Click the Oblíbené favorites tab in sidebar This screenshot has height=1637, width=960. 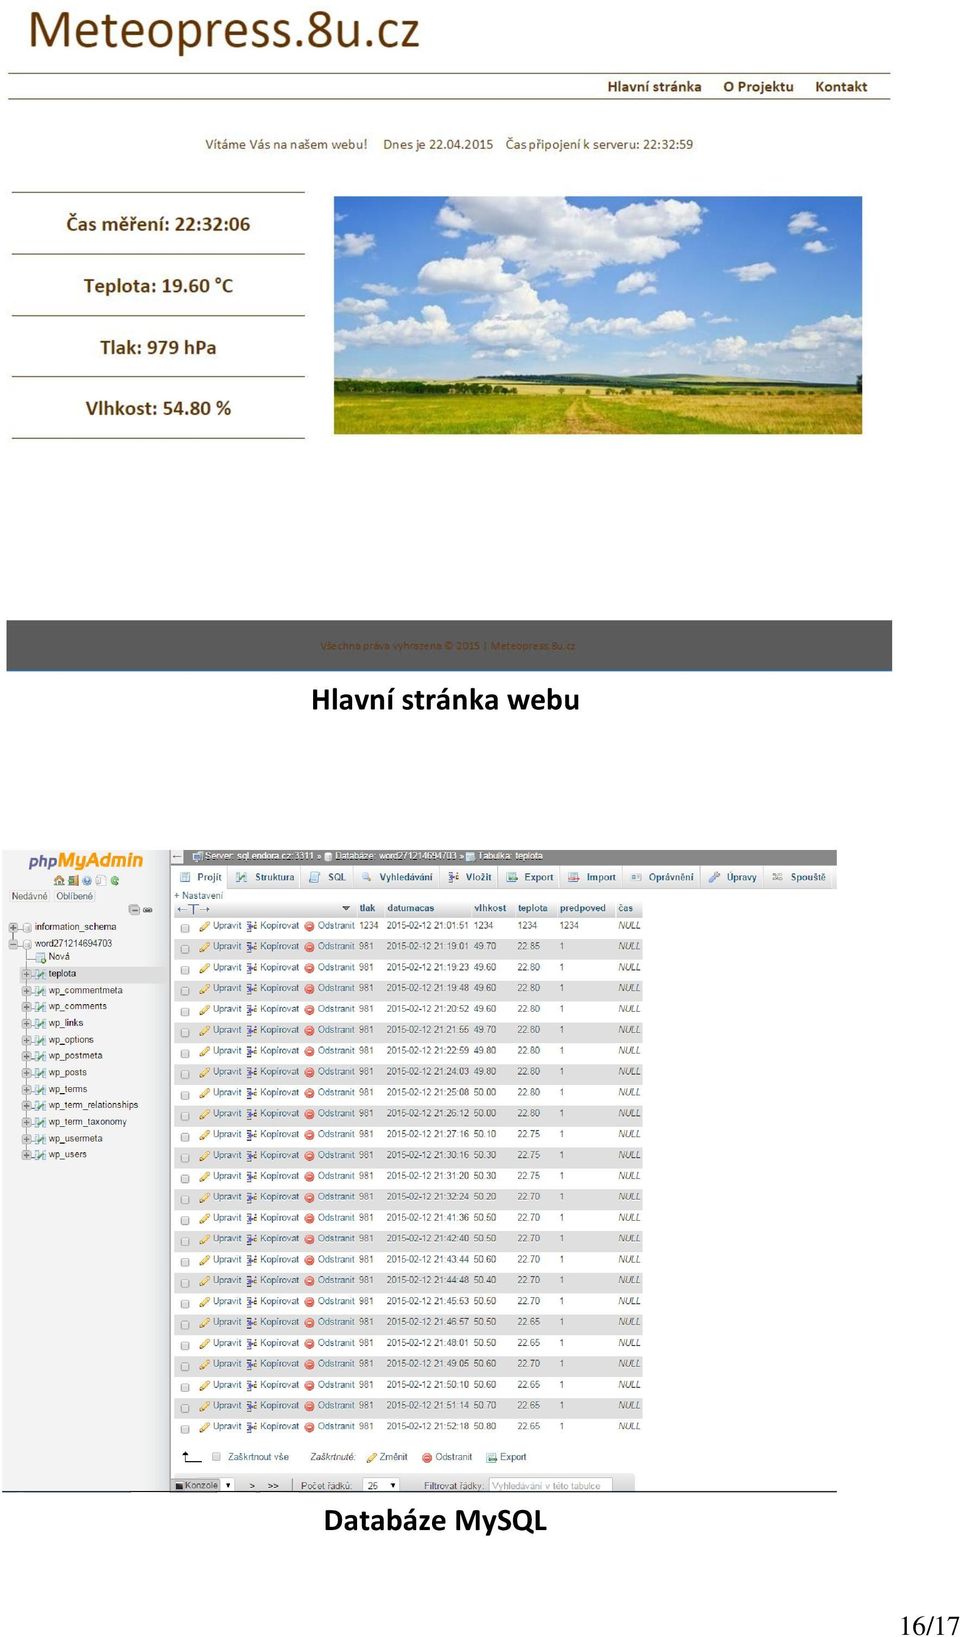[75, 896]
